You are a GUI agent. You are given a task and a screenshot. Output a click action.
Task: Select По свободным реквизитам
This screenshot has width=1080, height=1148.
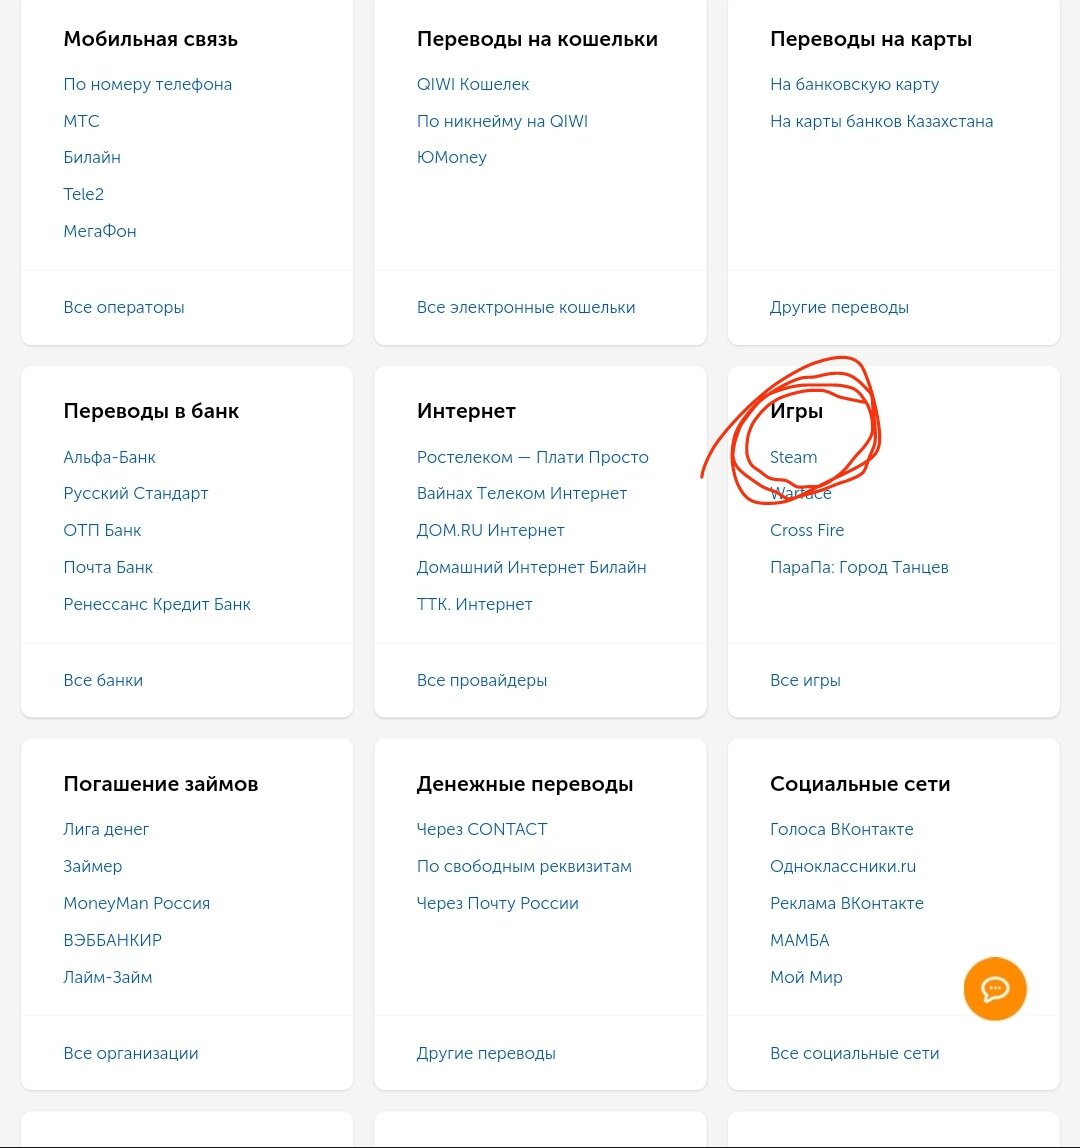click(524, 866)
